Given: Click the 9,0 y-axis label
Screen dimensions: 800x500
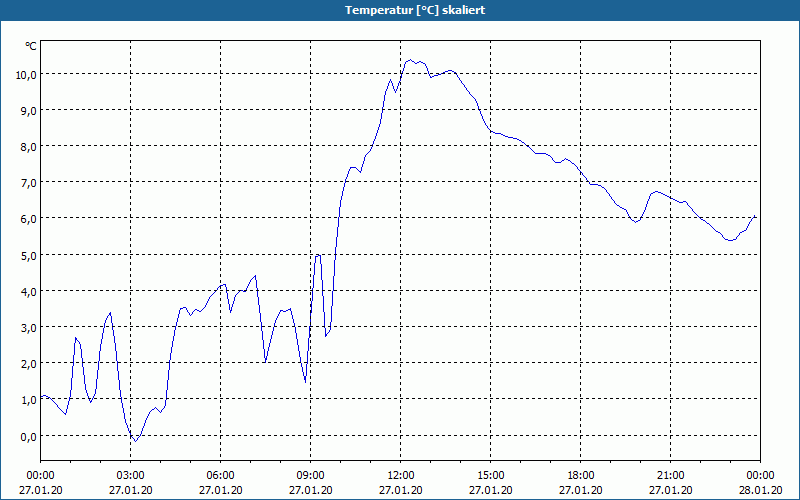Looking at the screenshot, I should click(x=29, y=111).
